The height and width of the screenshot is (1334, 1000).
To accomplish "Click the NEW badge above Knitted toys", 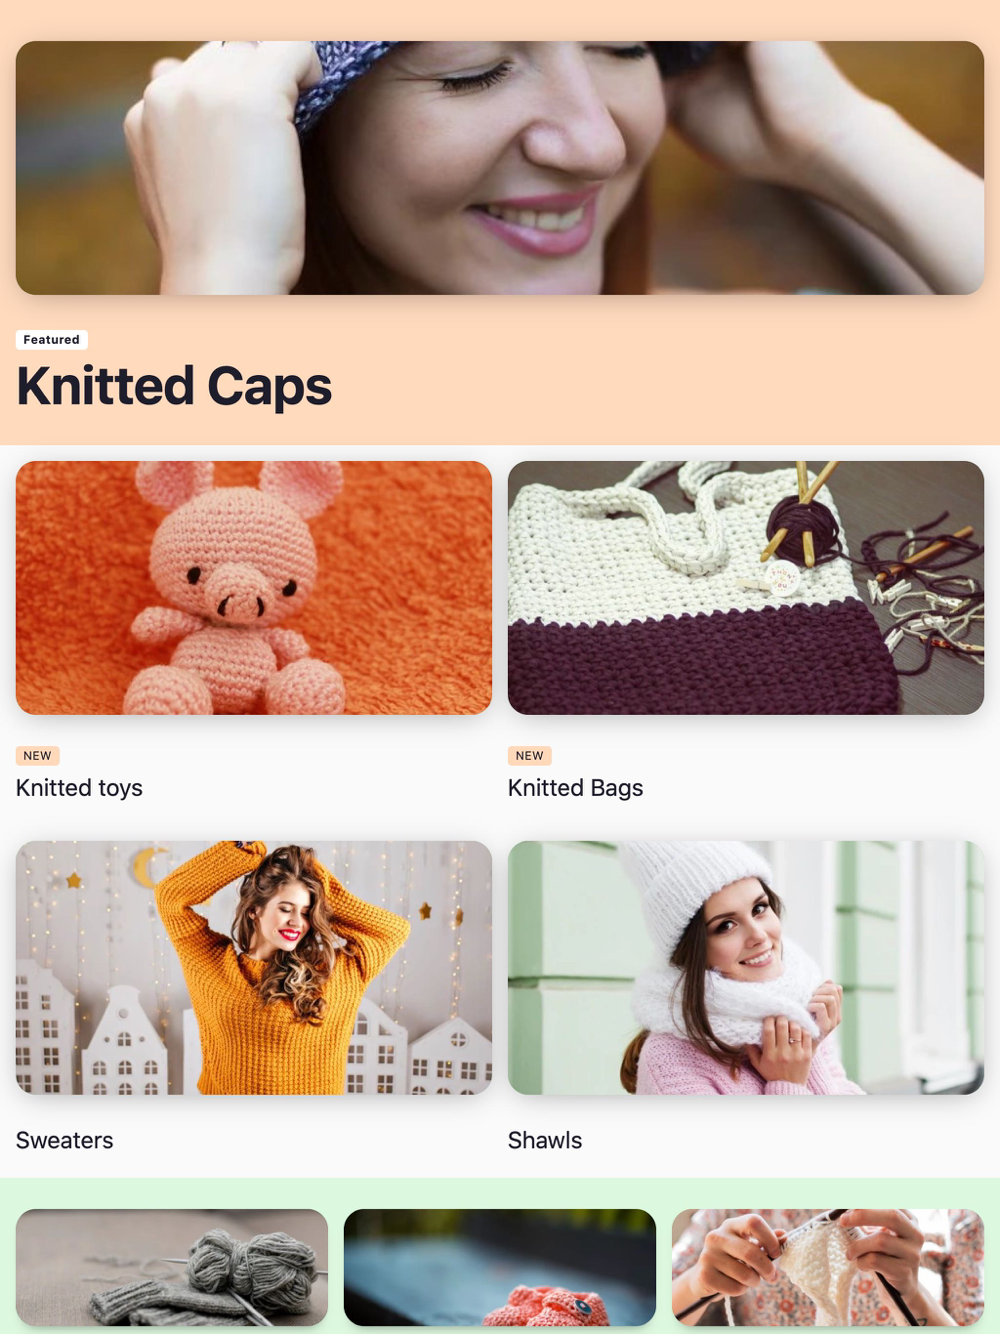I will (x=38, y=756).
